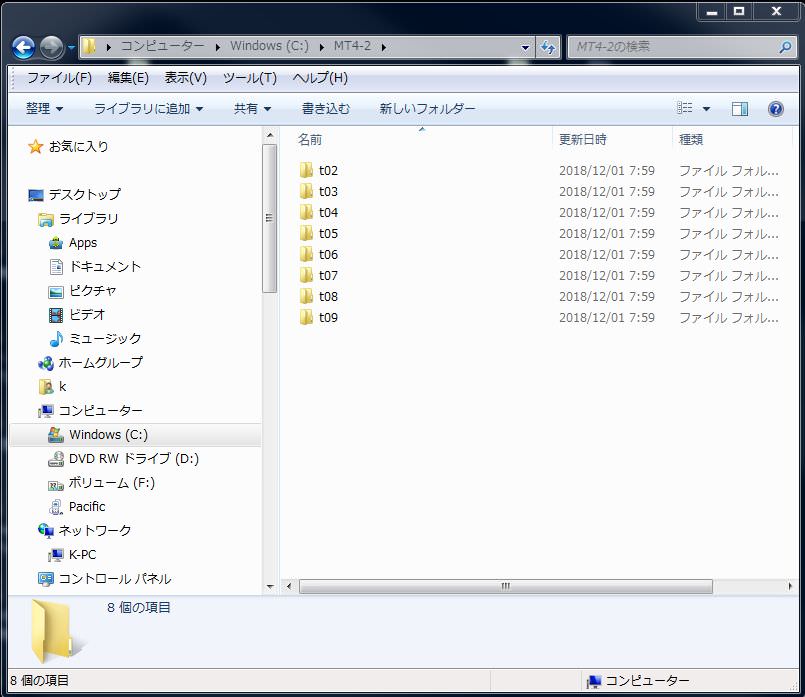This screenshot has height=697, width=805.
Task: Click the 書き込む button
Action: tap(326, 109)
